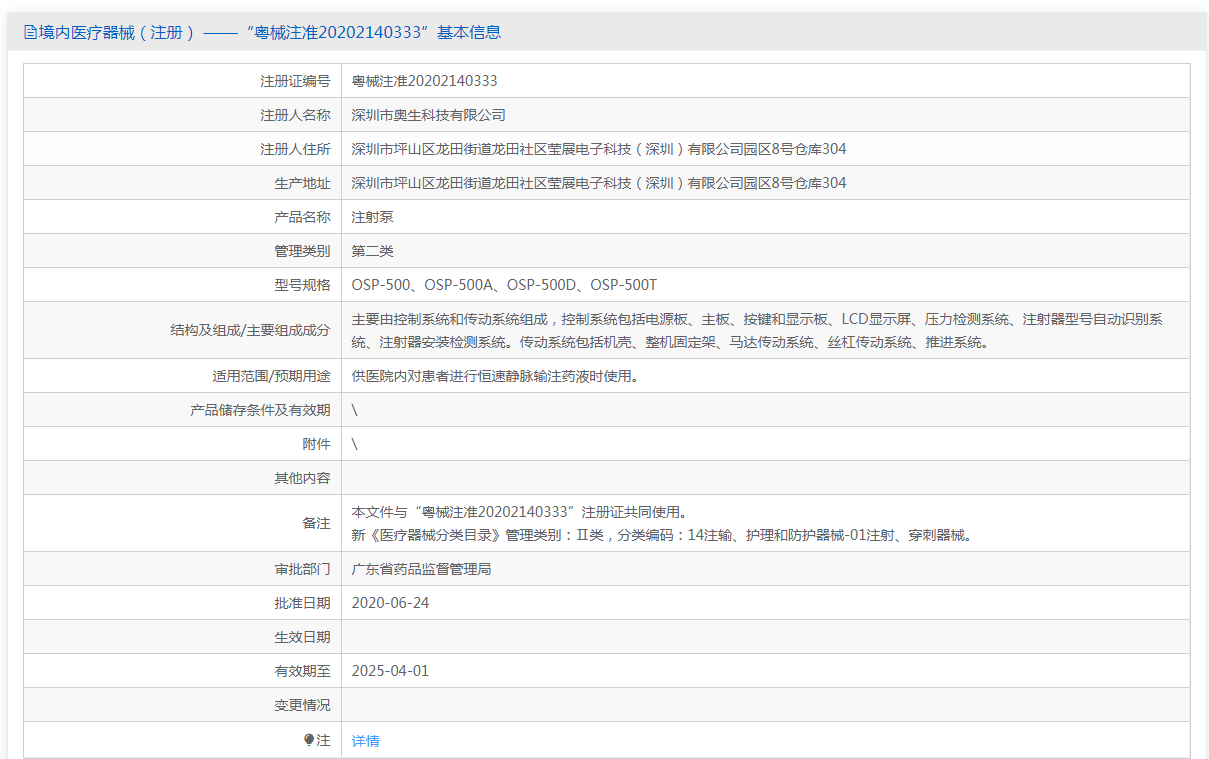Click the 生产地址 row label
This screenshot has height=759, width=1209.
pos(302,183)
